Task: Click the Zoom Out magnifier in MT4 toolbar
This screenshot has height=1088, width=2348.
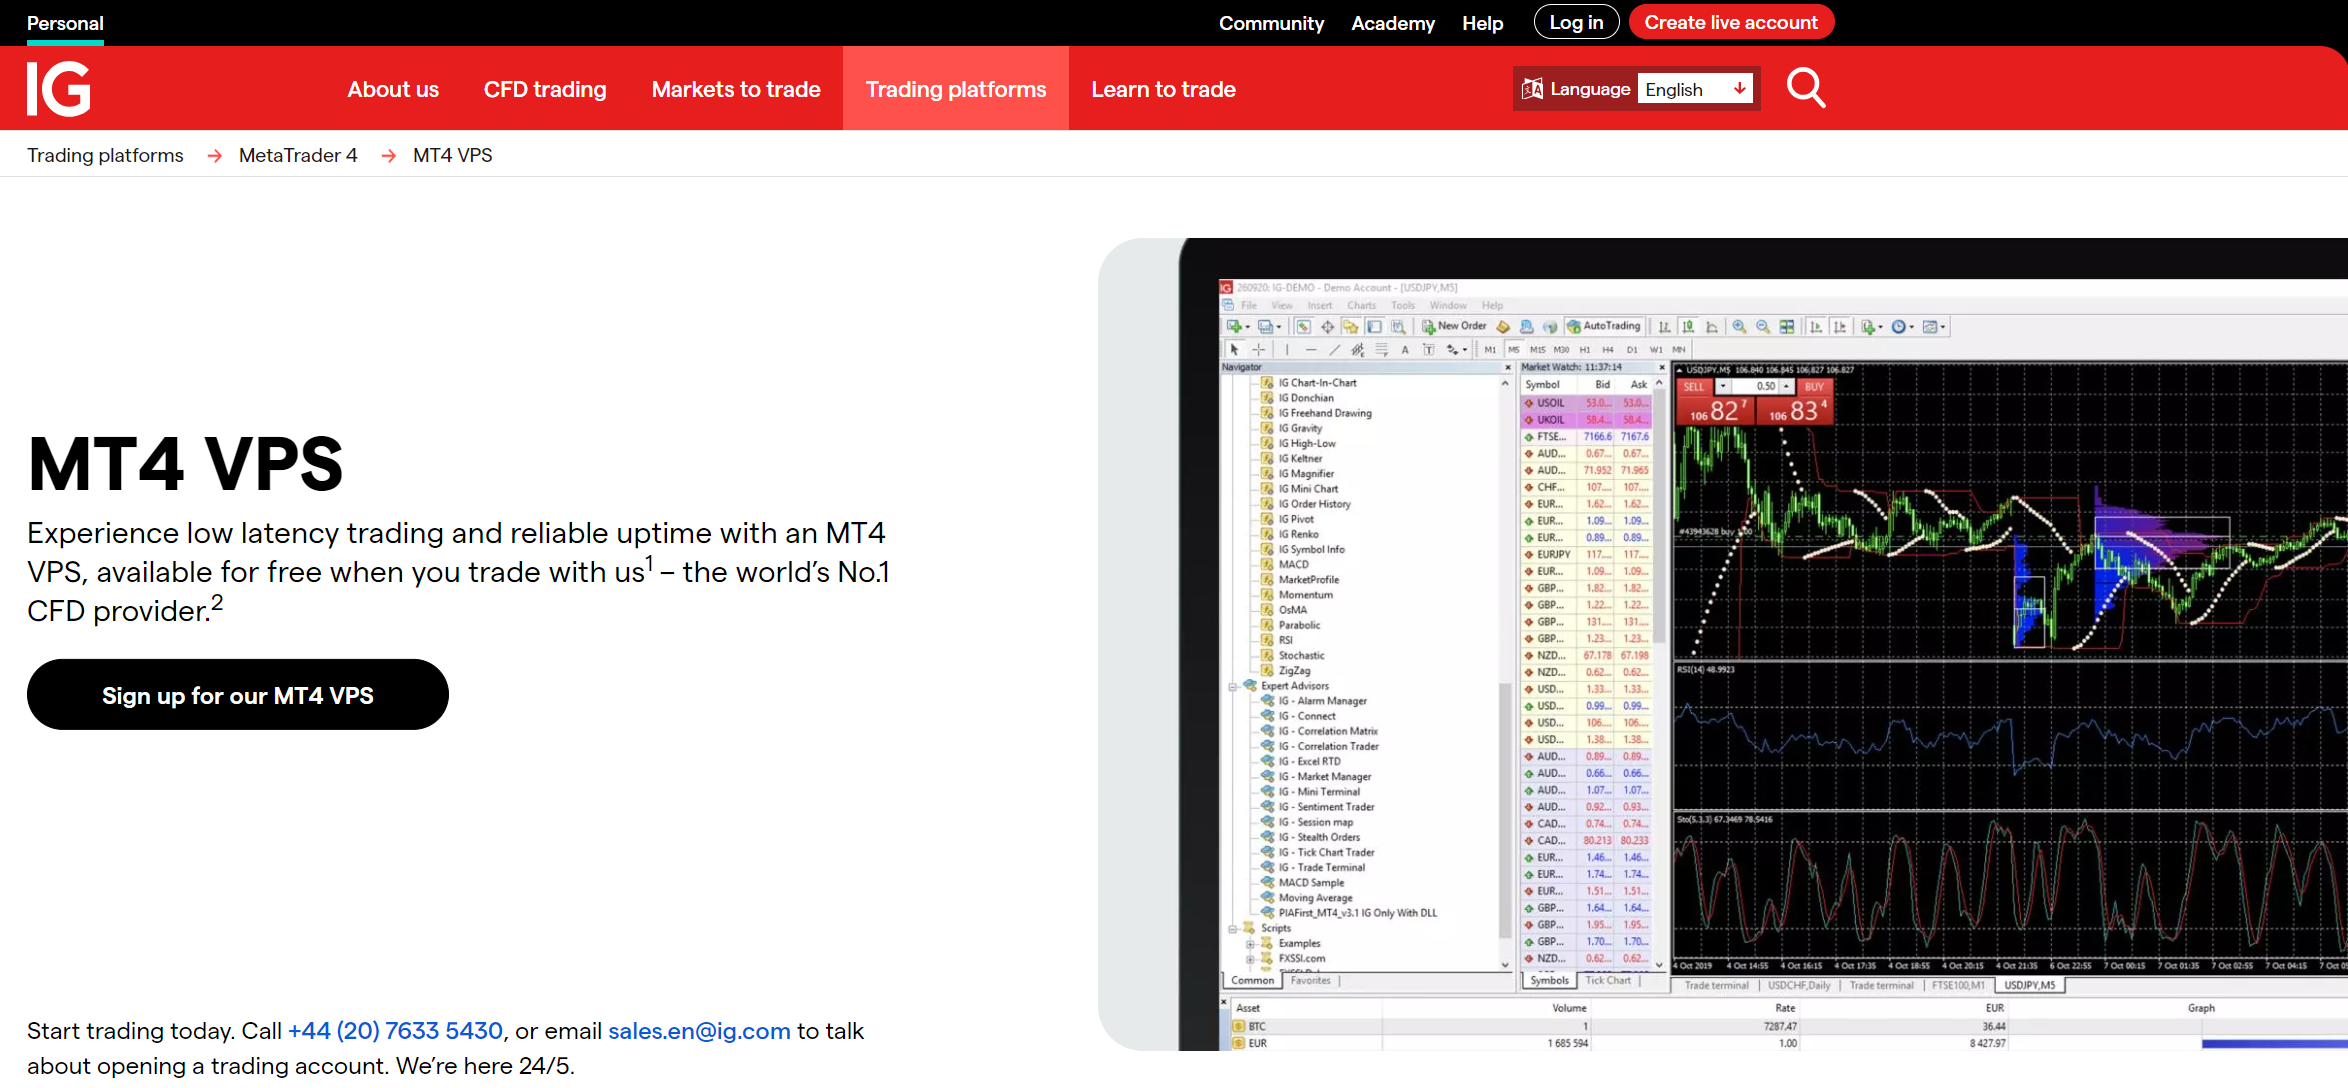Action: [x=1763, y=327]
